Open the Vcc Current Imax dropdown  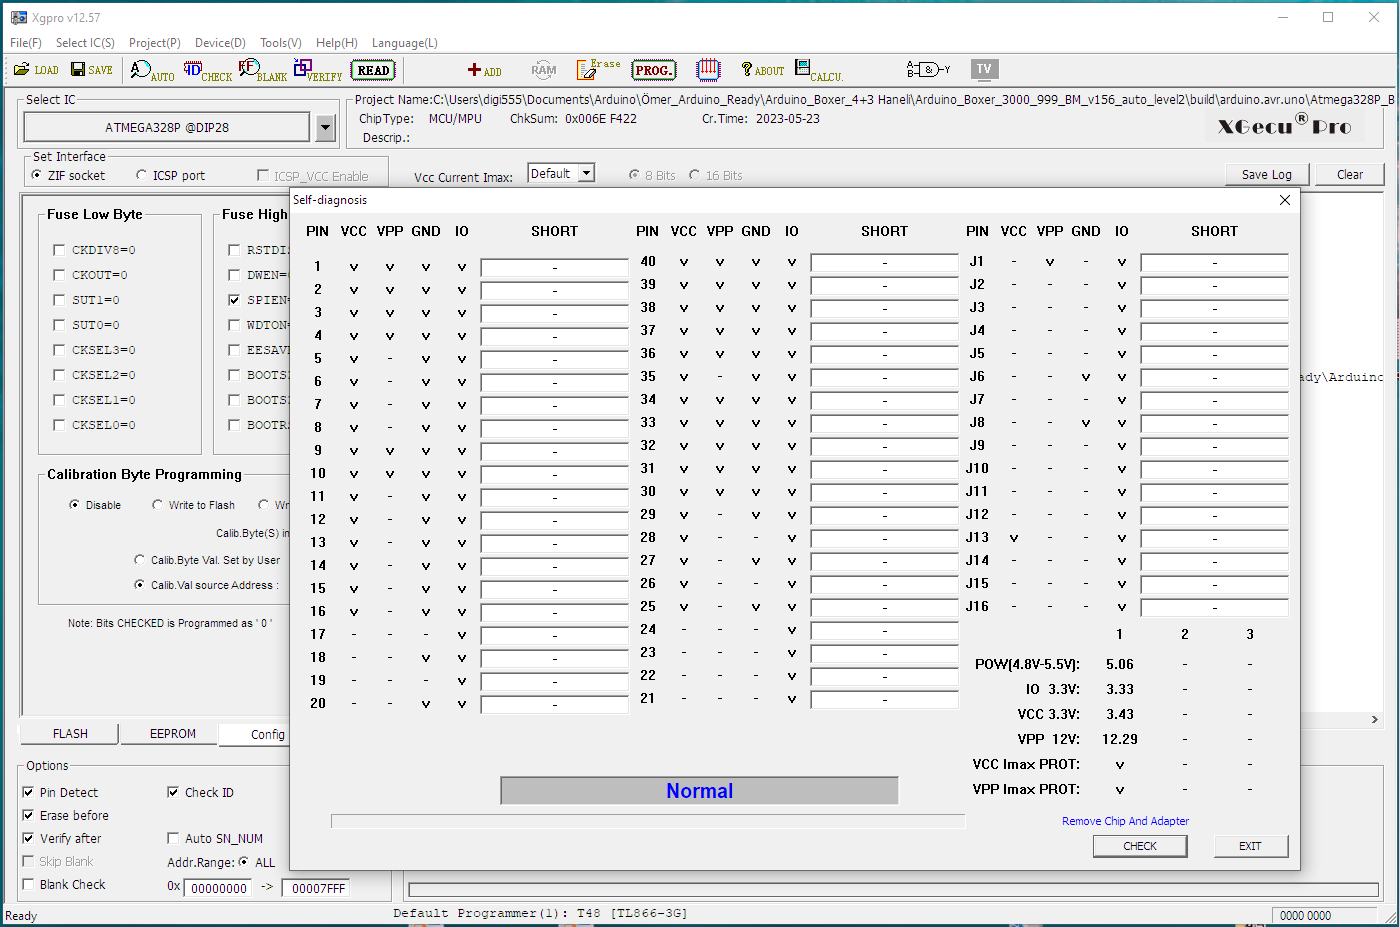tap(586, 174)
